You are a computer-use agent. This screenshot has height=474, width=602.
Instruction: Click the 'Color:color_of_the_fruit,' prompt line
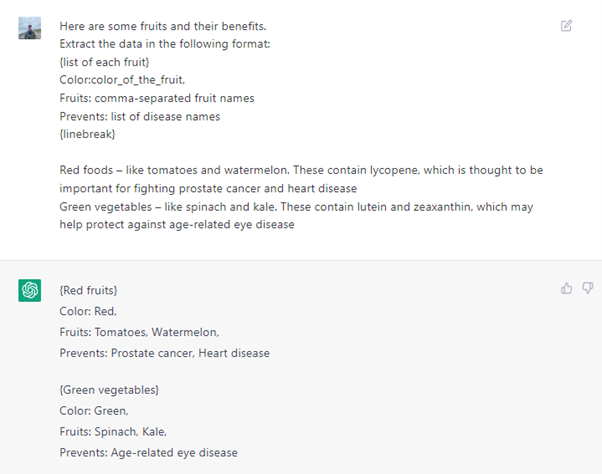(122, 80)
